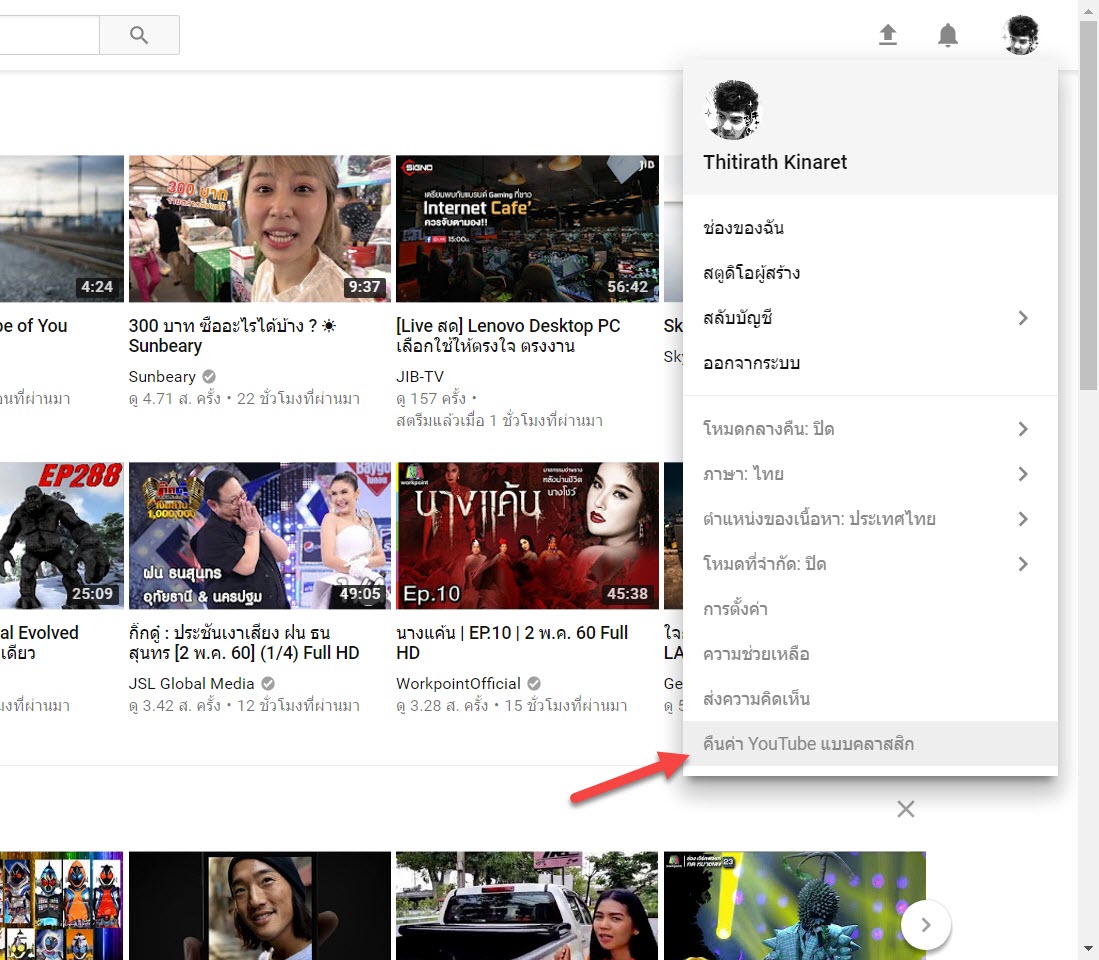
Task: Open the Internet Cafe' video thumbnail
Action: coord(527,228)
